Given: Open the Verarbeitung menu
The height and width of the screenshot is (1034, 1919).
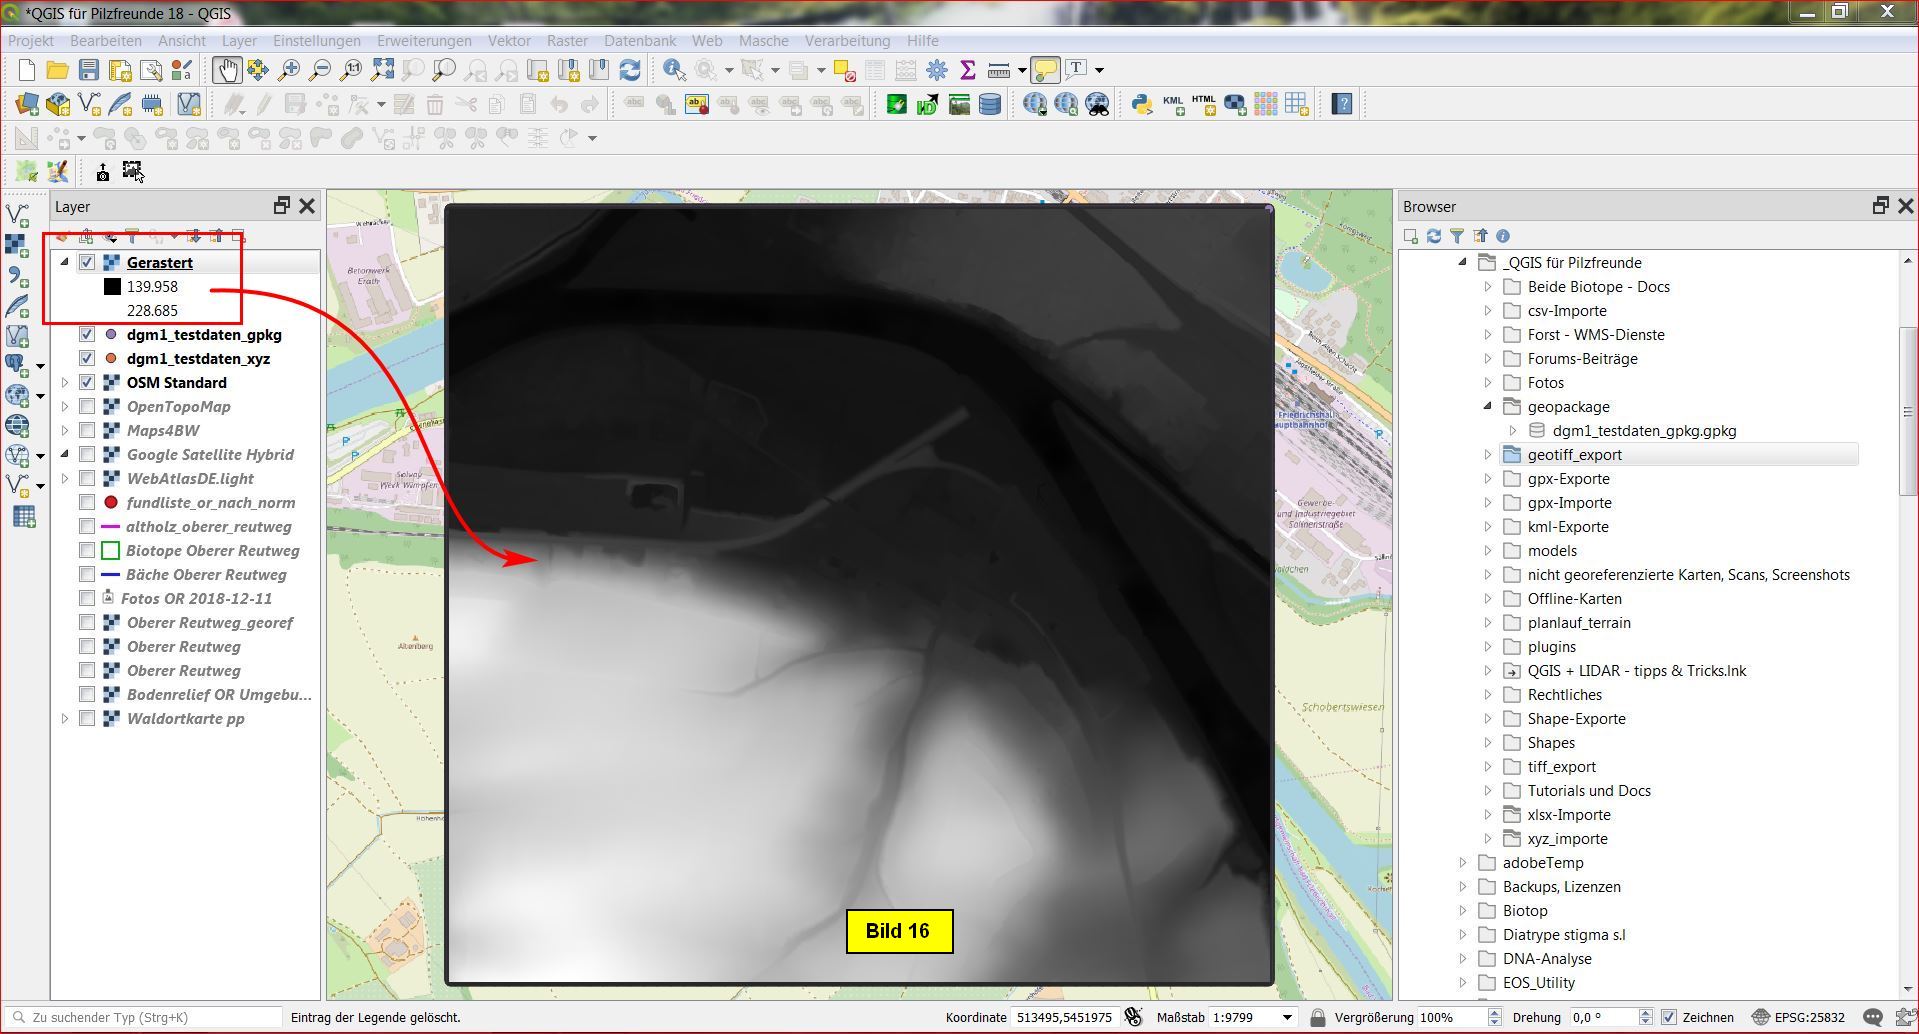Looking at the screenshot, I should 846,41.
